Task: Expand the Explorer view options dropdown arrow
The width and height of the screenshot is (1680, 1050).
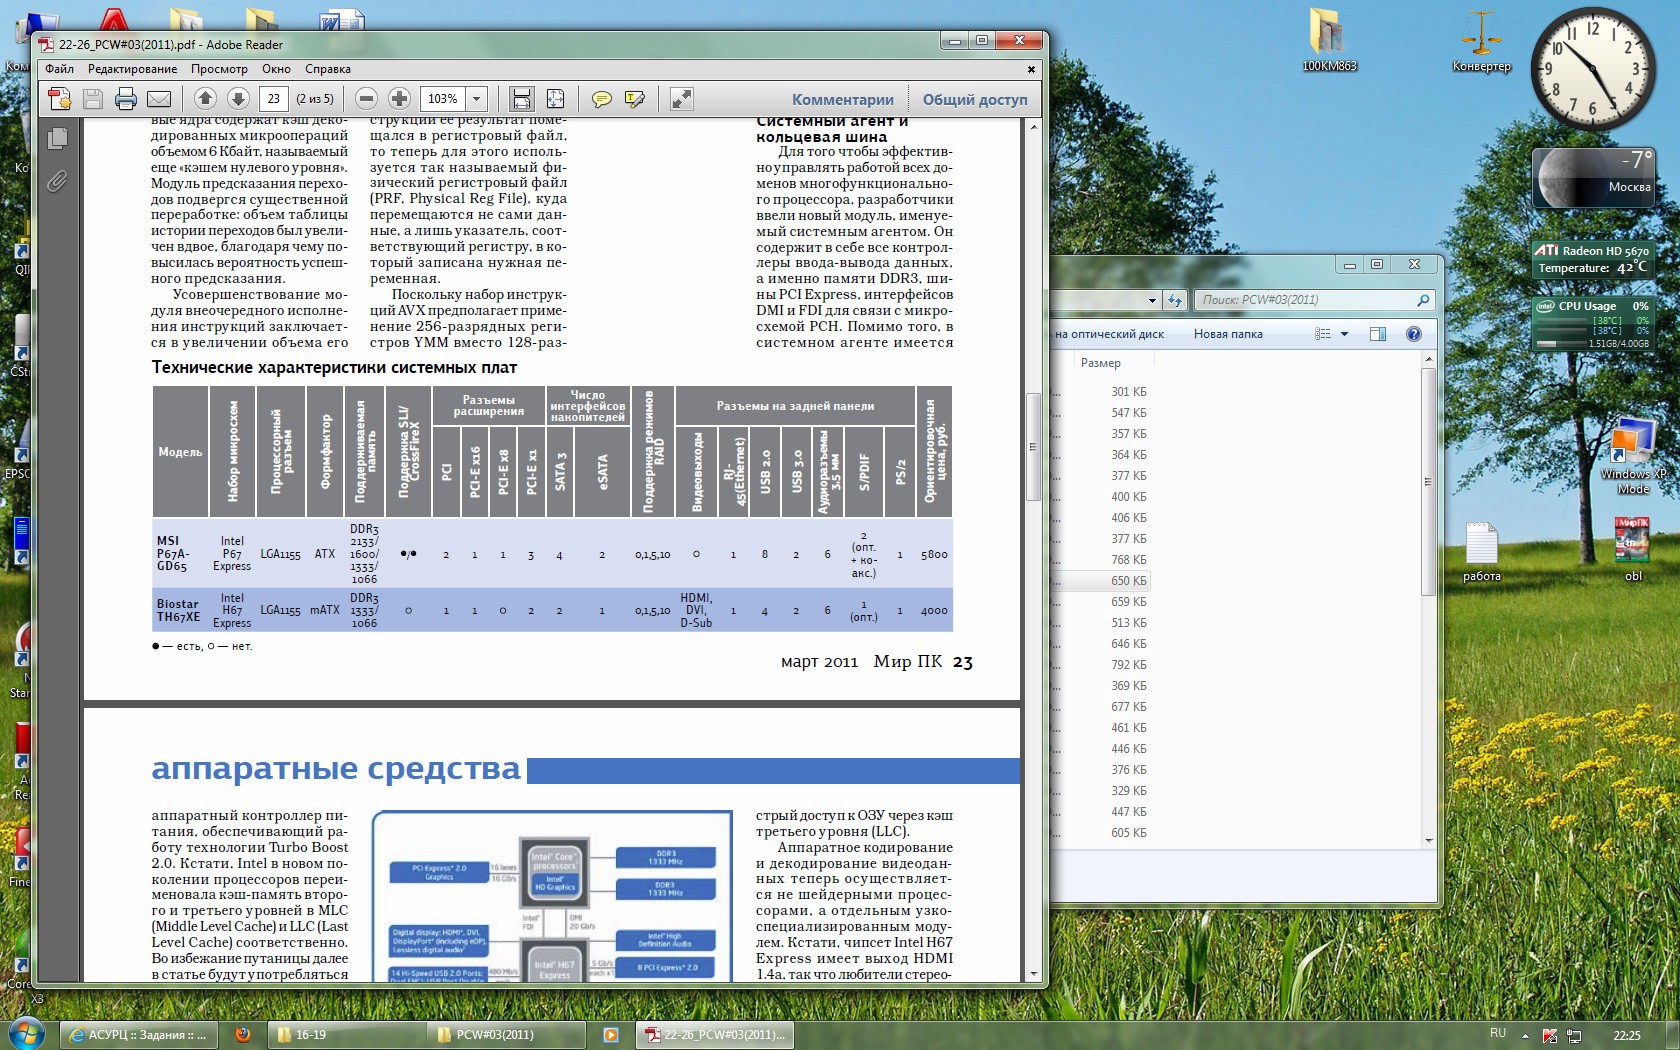Action: [x=1344, y=334]
